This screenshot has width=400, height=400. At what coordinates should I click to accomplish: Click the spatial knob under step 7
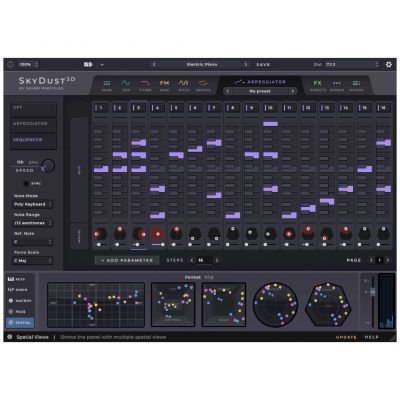(x=214, y=234)
